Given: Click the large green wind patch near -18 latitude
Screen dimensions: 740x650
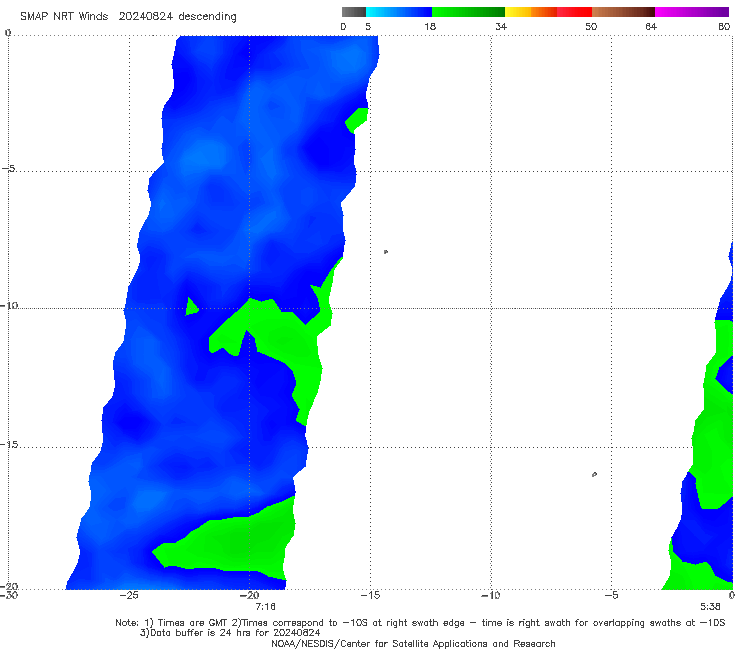Looking at the screenshot, I should click(236, 543).
